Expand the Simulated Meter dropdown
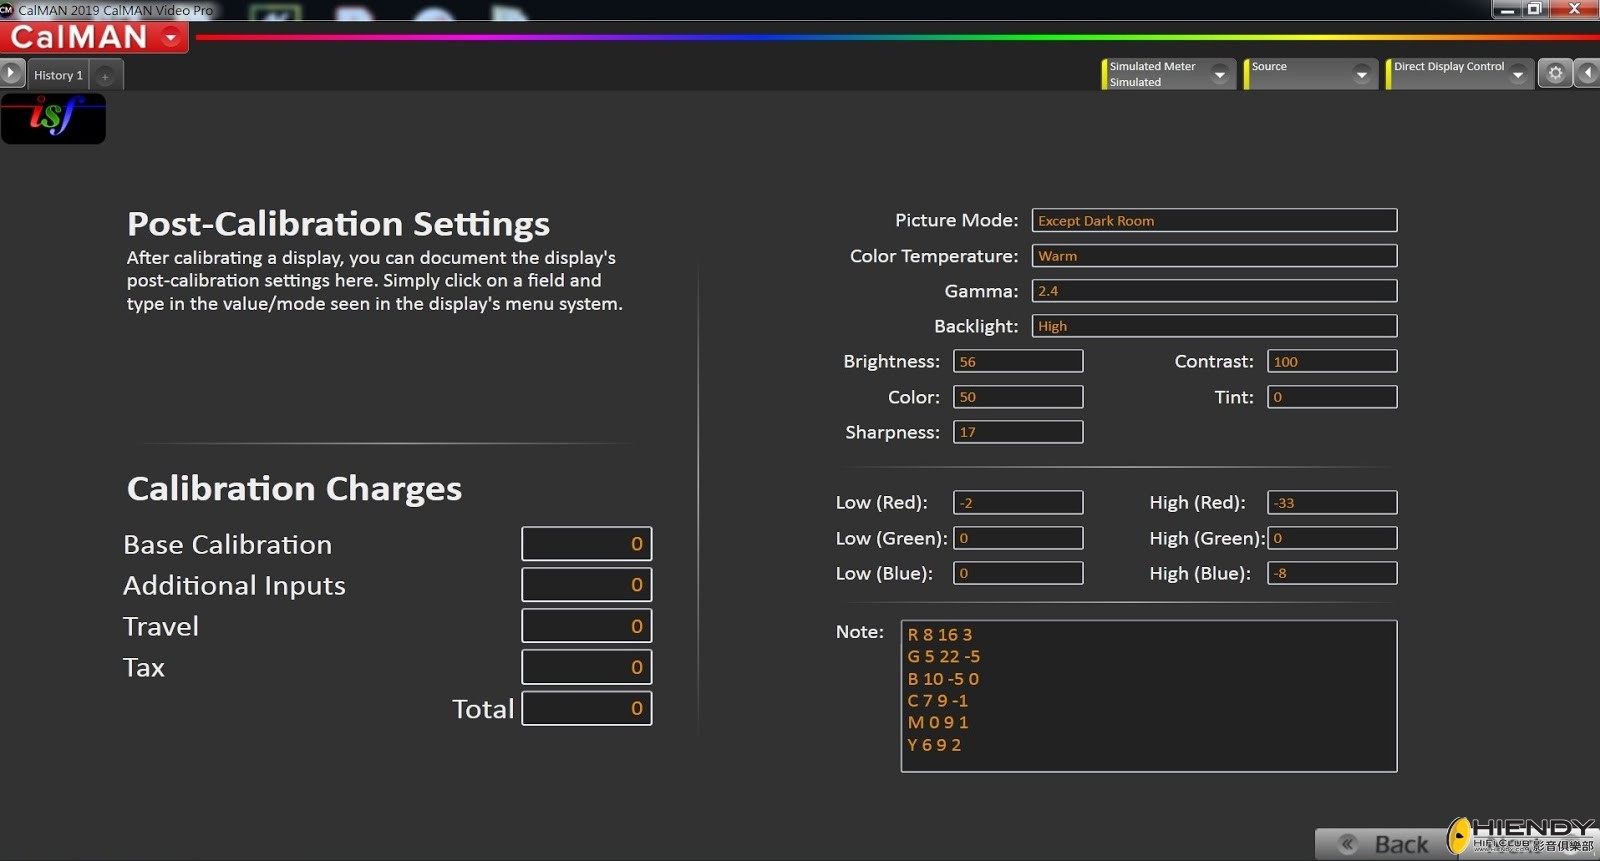1600x861 pixels. pyautogui.click(x=1219, y=74)
